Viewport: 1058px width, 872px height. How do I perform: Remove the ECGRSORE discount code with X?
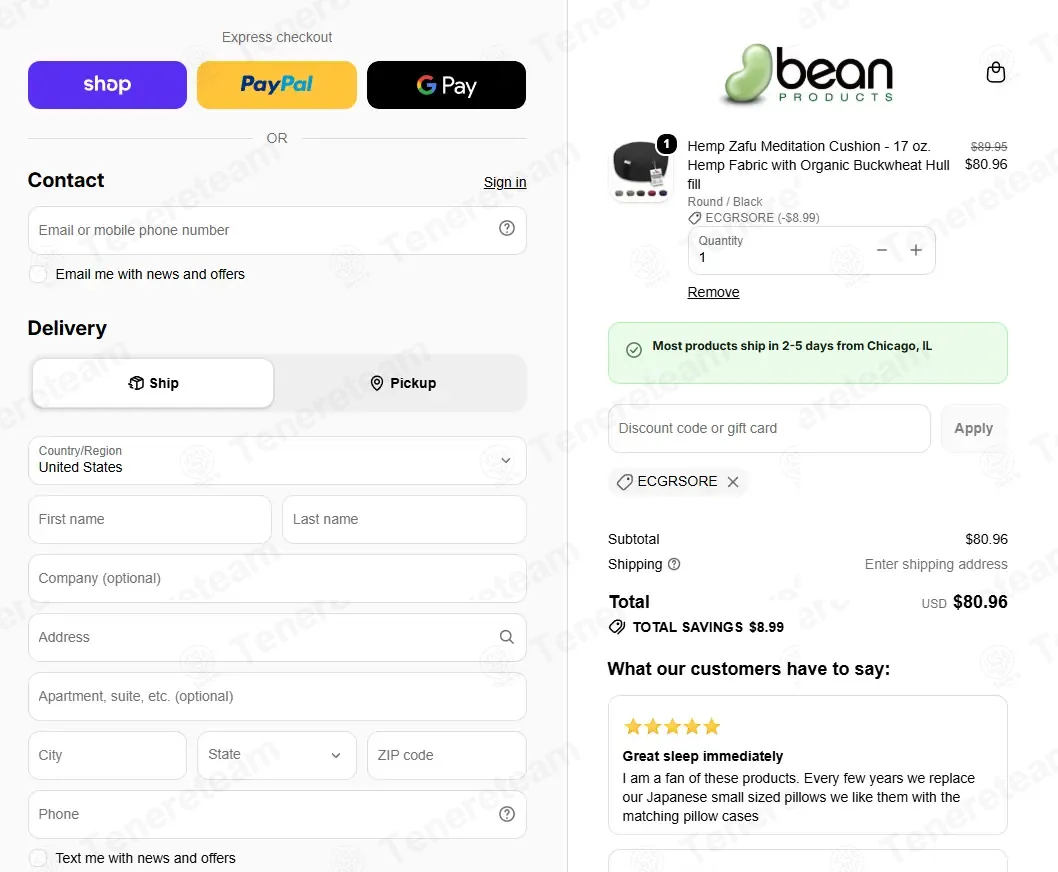733,482
